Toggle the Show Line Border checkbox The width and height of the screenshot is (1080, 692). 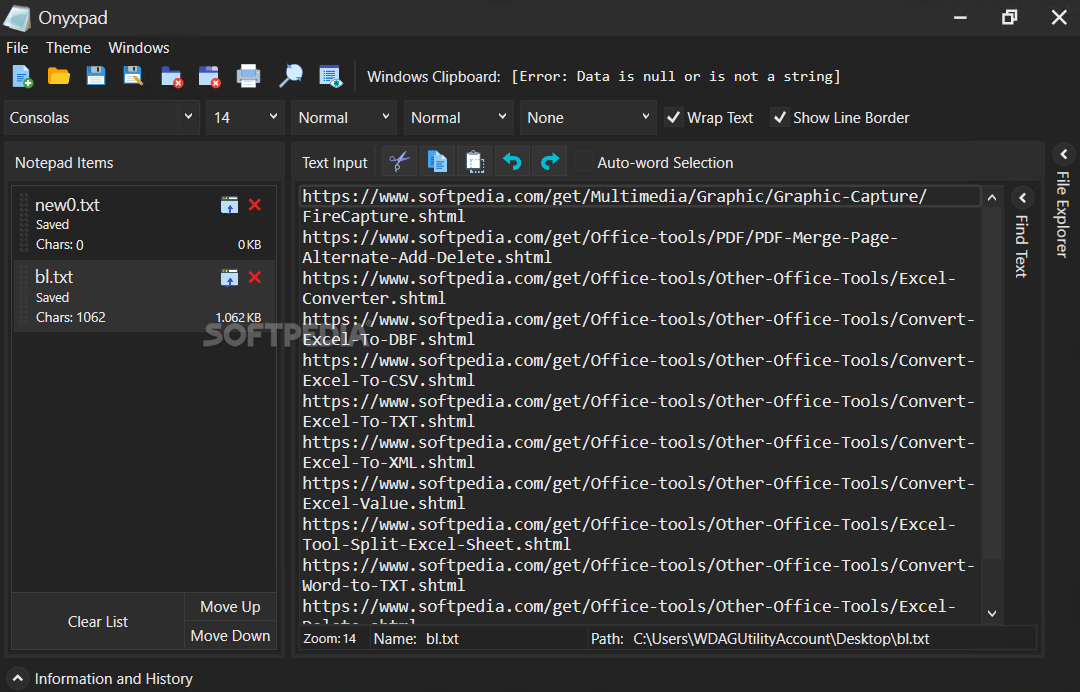[x=779, y=118]
